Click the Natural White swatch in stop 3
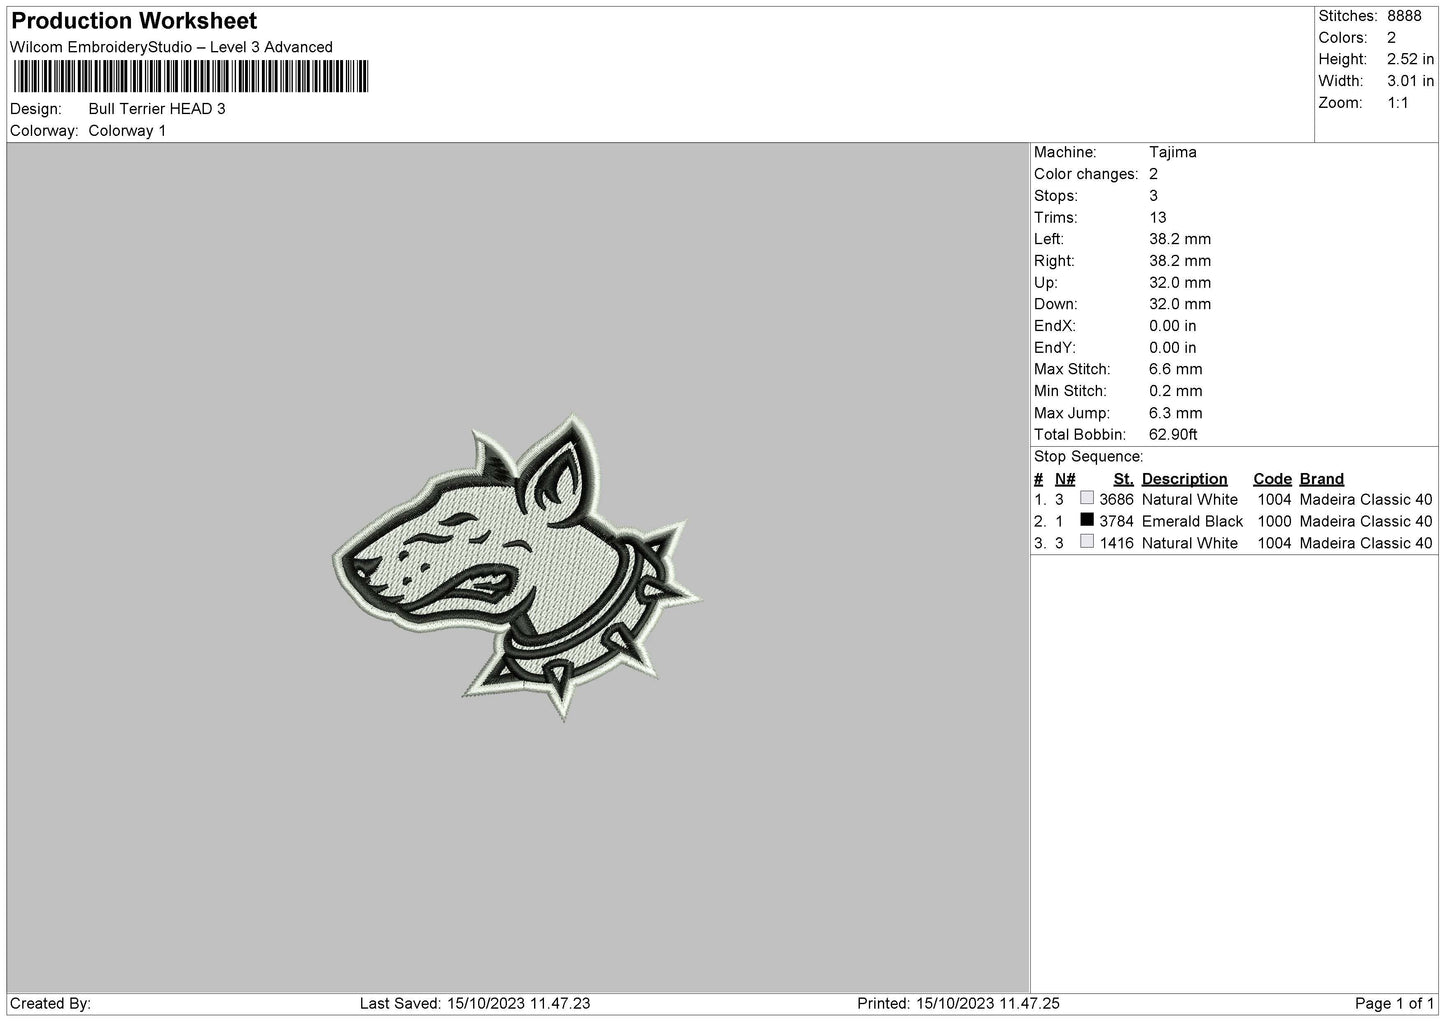 (x=1087, y=542)
